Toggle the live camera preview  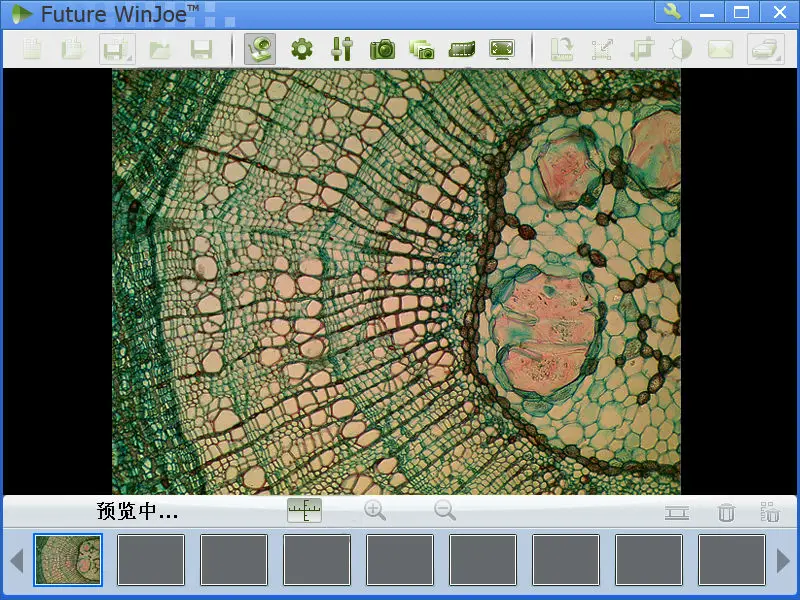click(261, 47)
